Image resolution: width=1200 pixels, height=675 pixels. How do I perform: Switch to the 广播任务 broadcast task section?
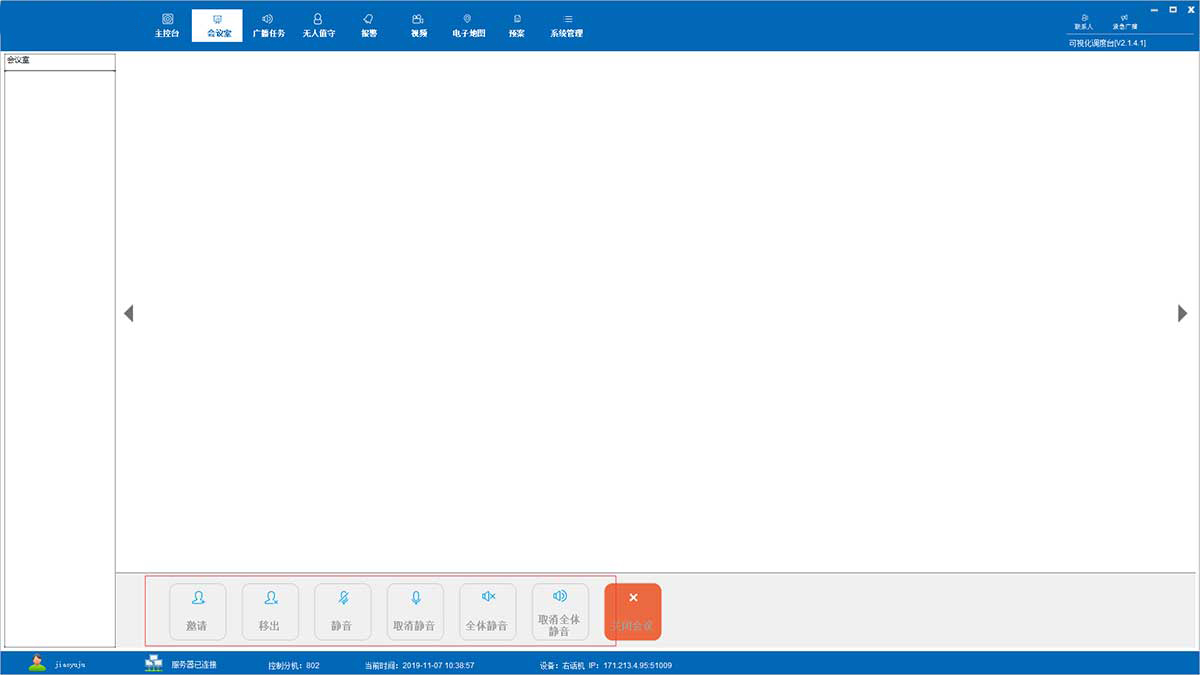[x=268, y=25]
